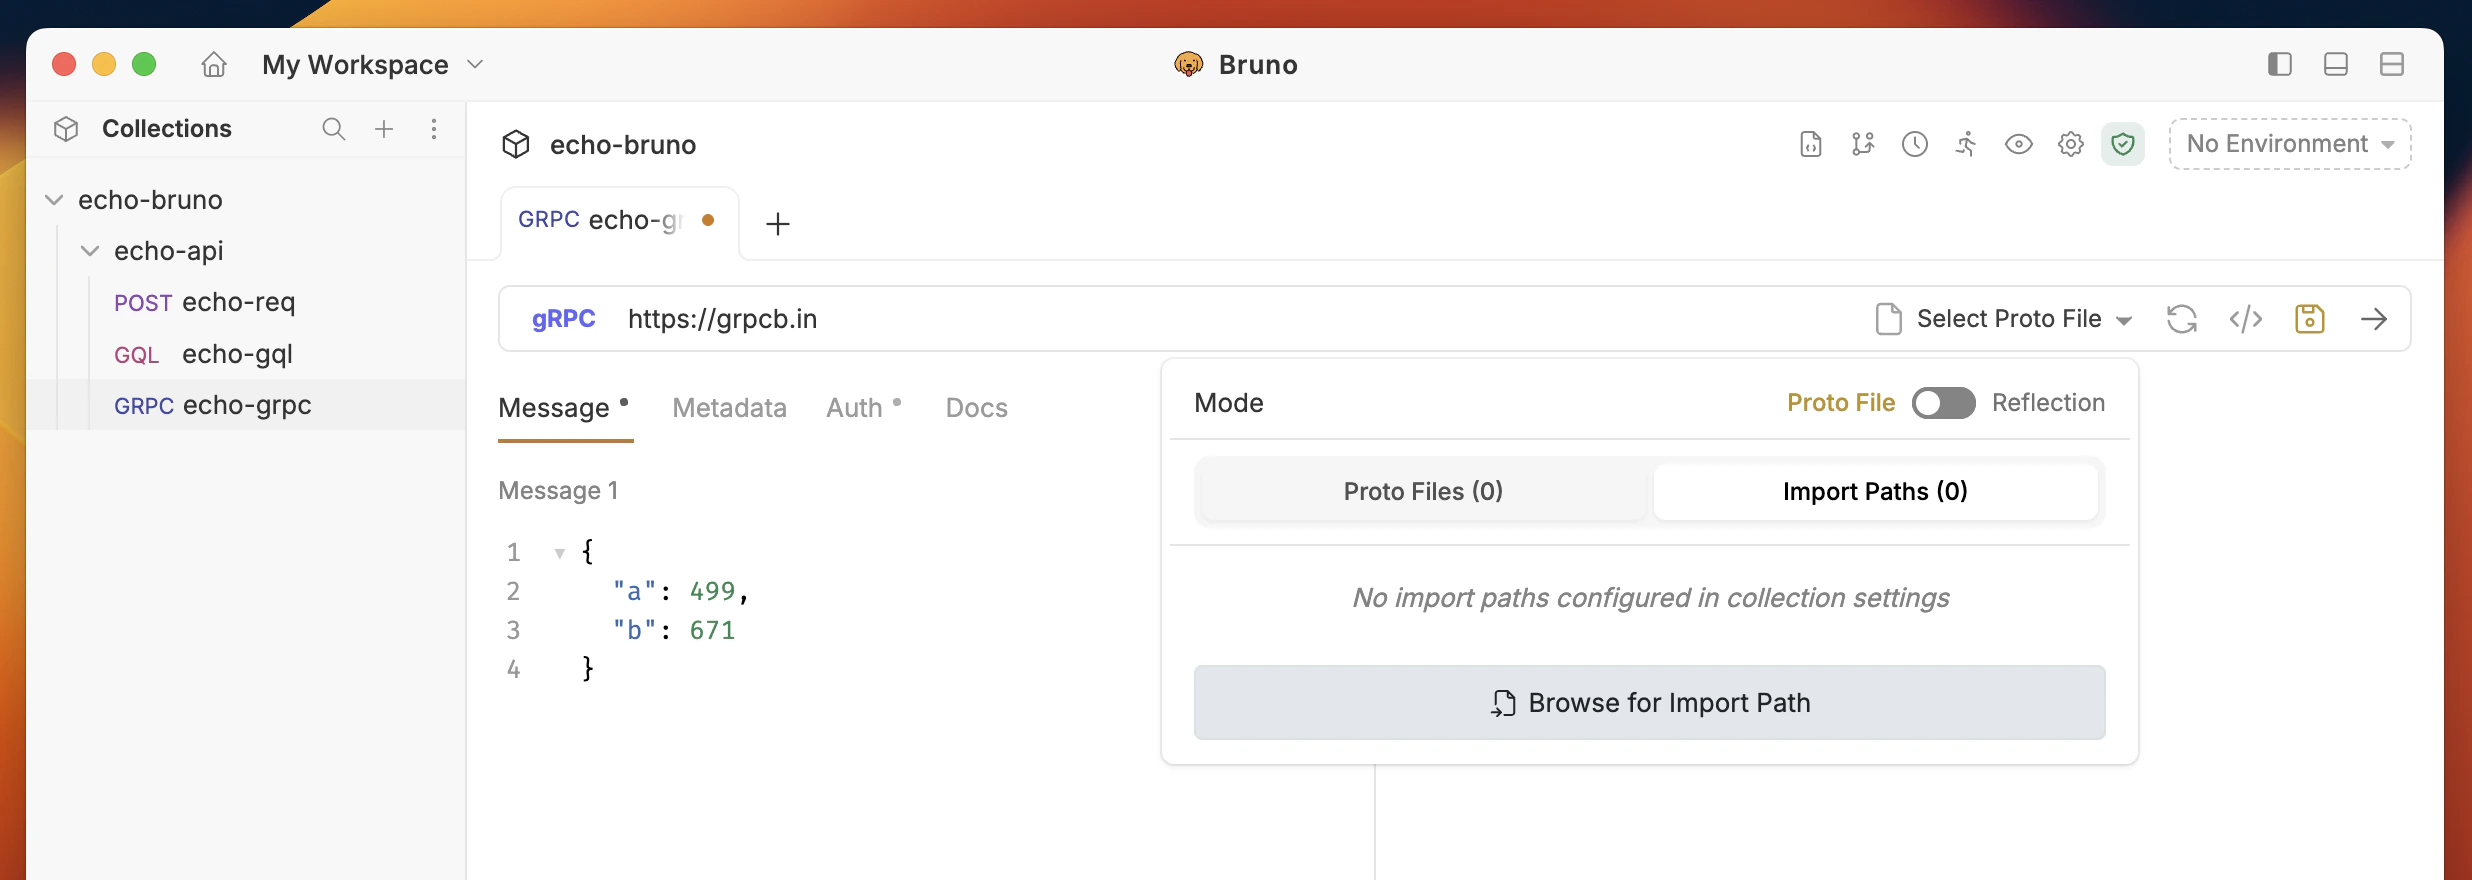Fold the JSON object at line 1
This screenshot has width=2472, height=880.
pyautogui.click(x=559, y=553)
